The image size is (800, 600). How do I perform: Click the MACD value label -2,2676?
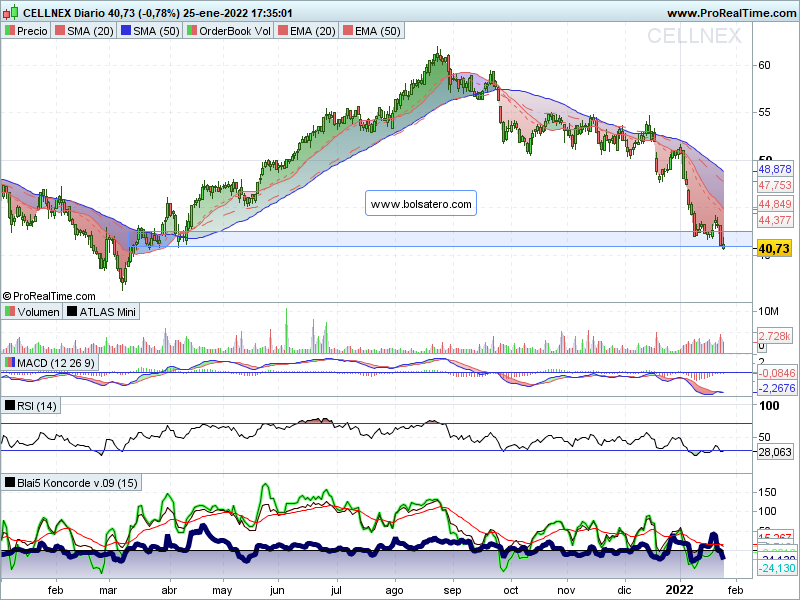(776, 388)
